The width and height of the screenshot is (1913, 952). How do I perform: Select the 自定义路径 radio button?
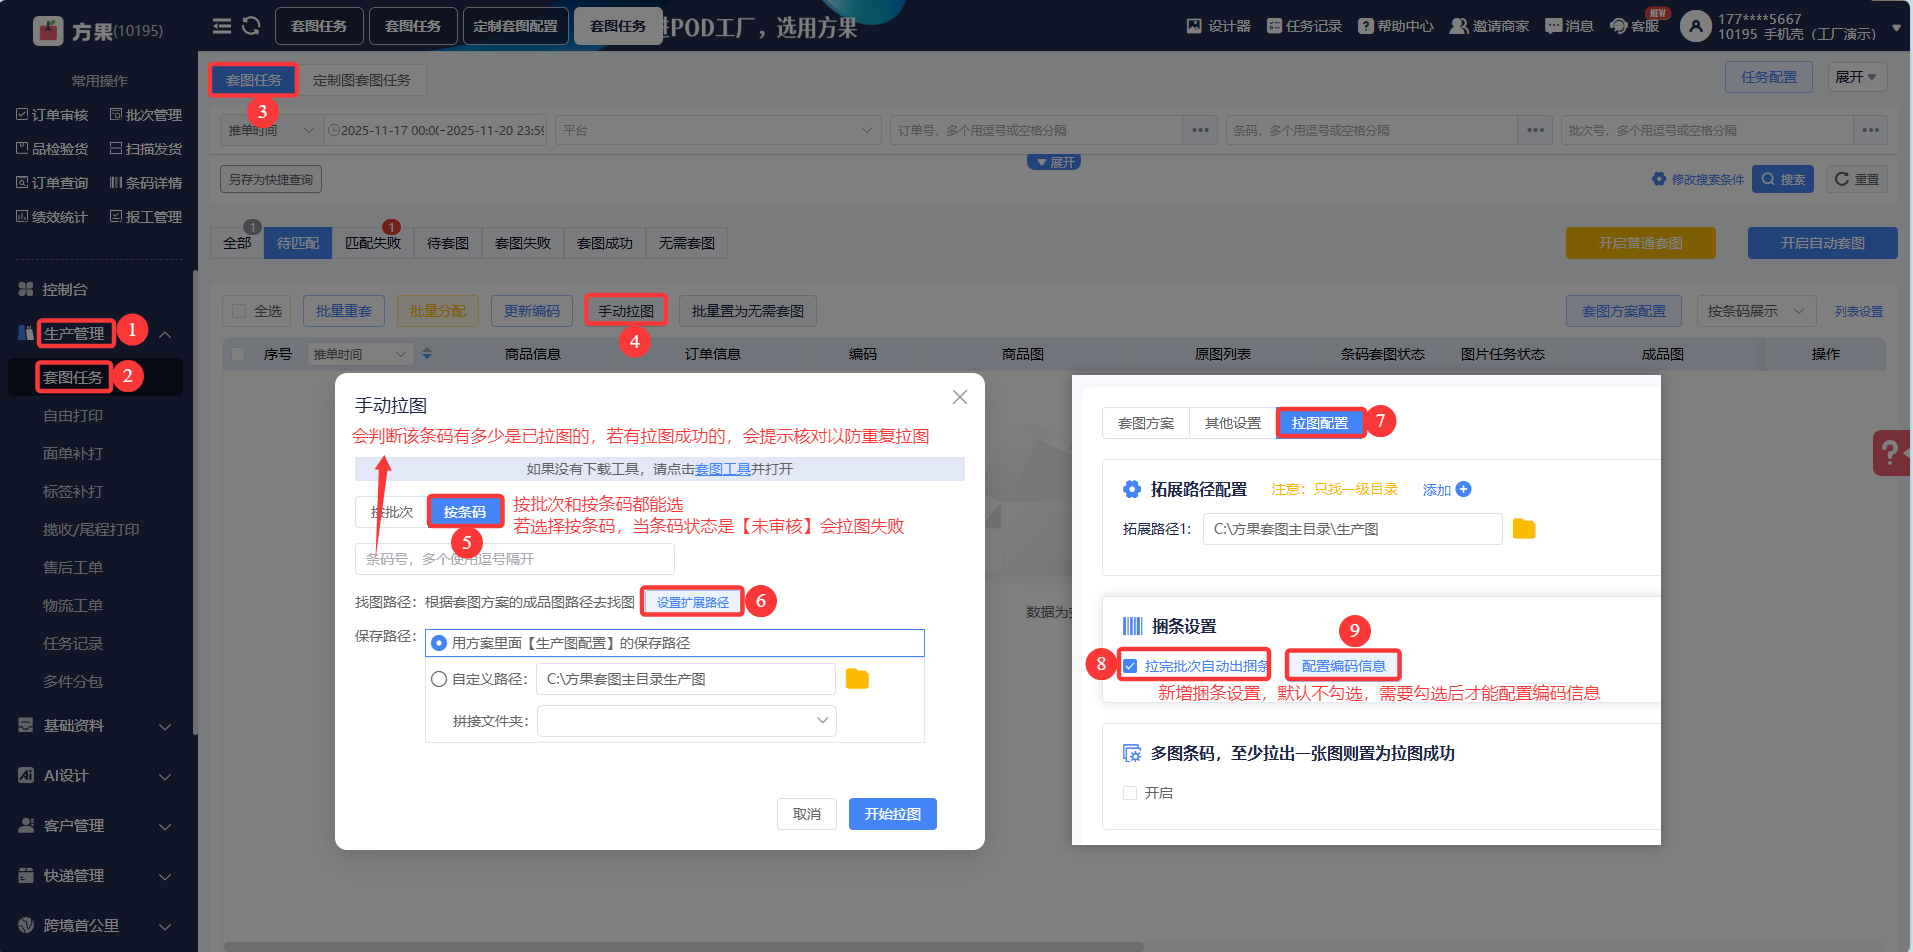pyautogui.click(x=439, y=679)
